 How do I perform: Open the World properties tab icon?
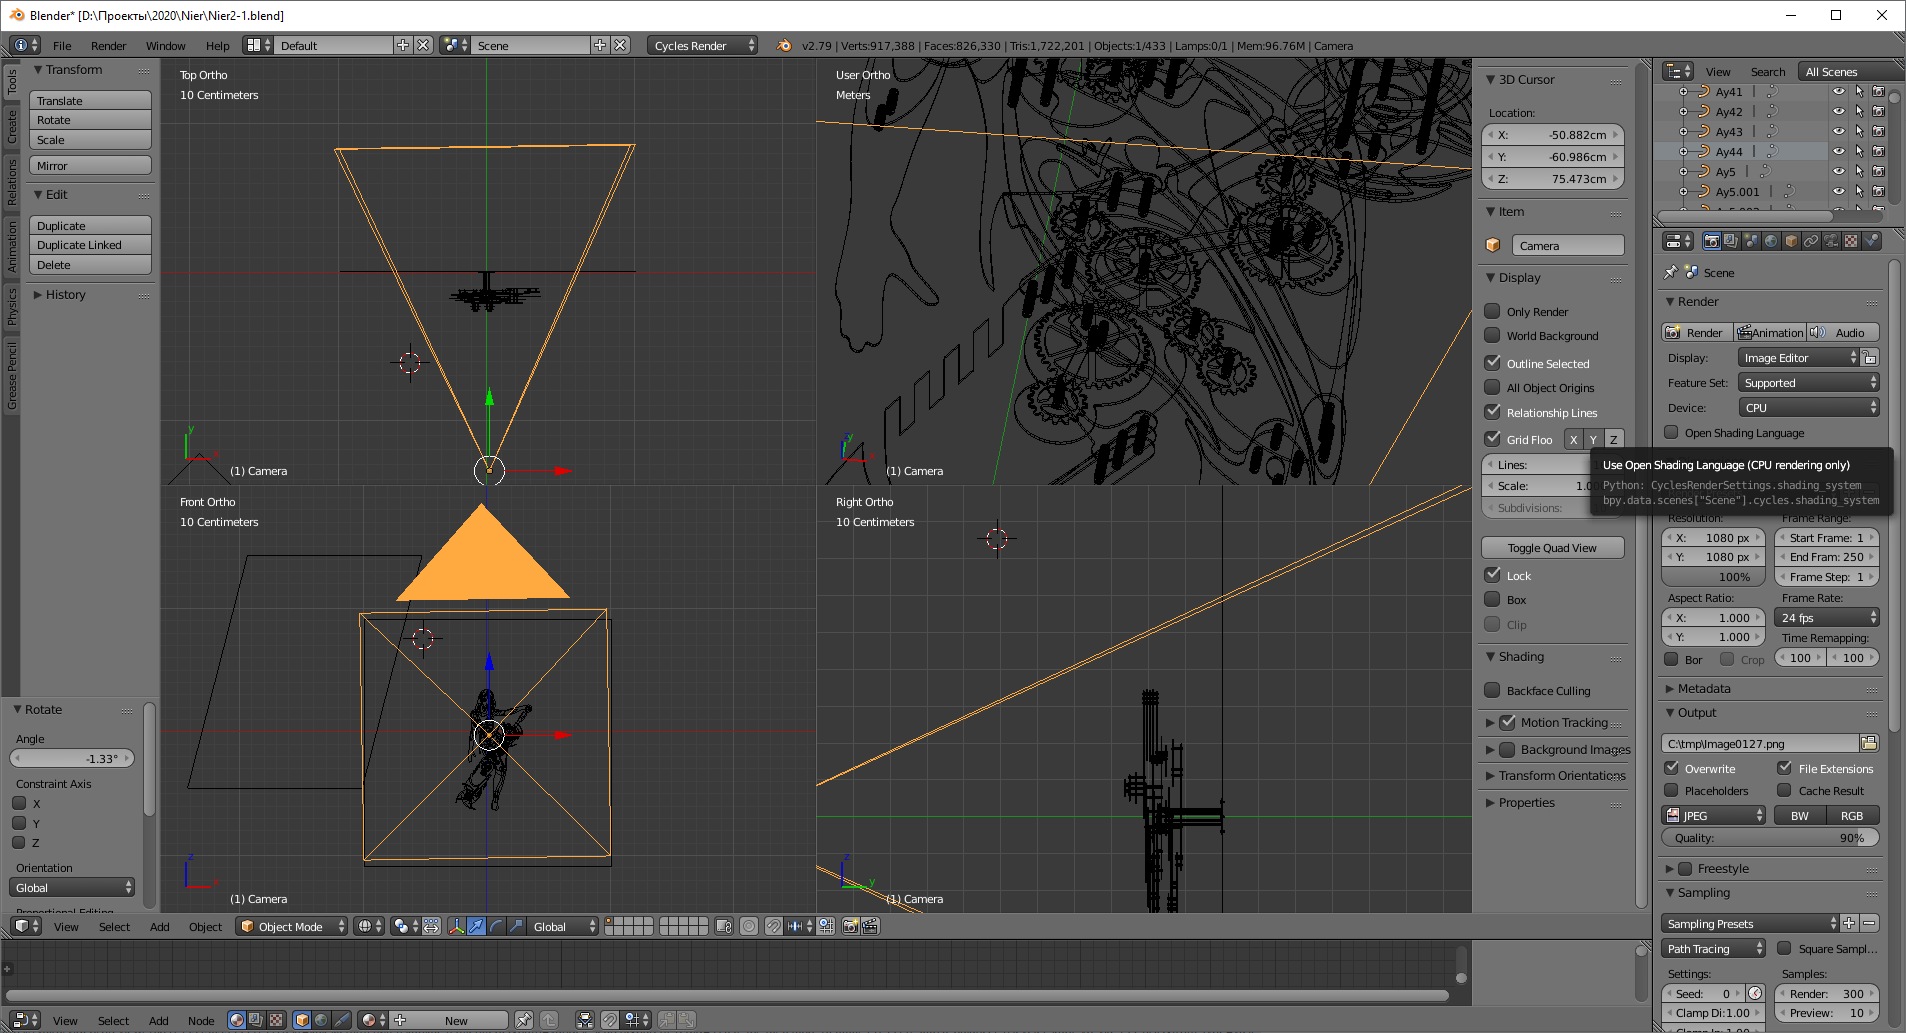coord(1771,241)
